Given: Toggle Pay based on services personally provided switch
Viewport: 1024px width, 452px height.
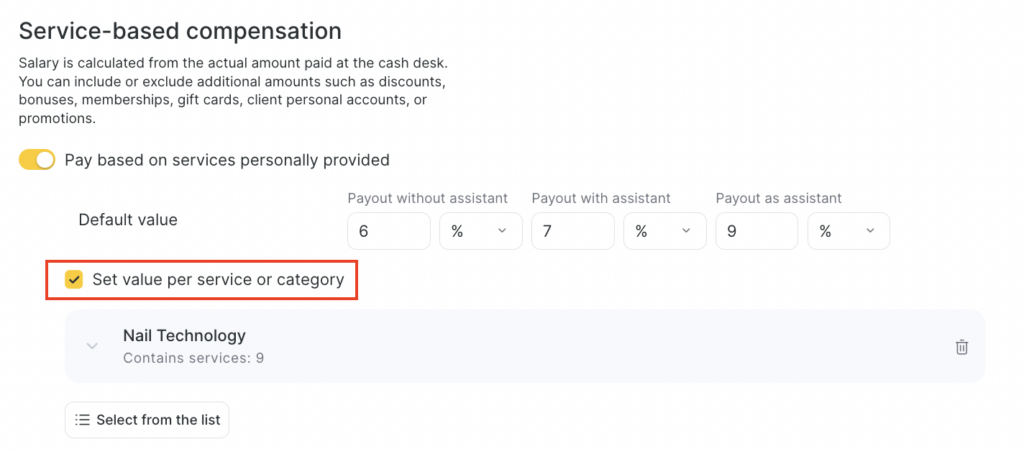Looking at the screenshot, I should [37, 160].
